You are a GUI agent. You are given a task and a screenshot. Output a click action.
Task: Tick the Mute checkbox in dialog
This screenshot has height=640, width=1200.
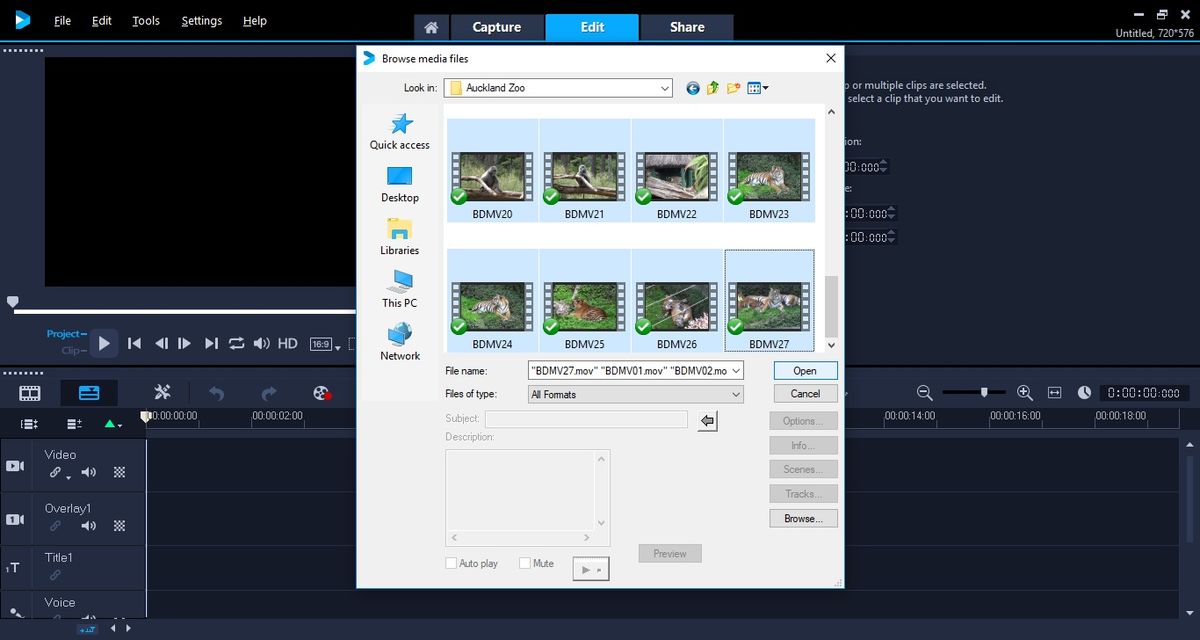point(525,564)
